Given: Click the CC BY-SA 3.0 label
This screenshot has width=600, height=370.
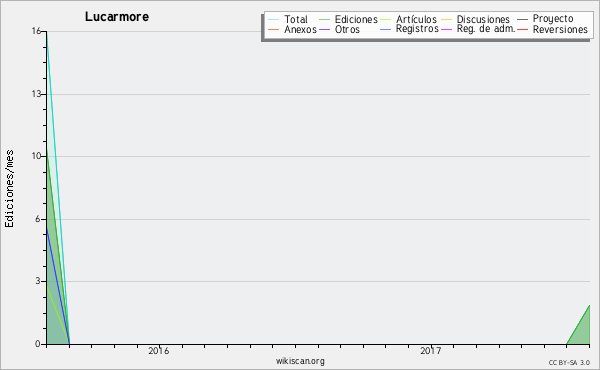Looking at the screenshot, I should point(569,363).
